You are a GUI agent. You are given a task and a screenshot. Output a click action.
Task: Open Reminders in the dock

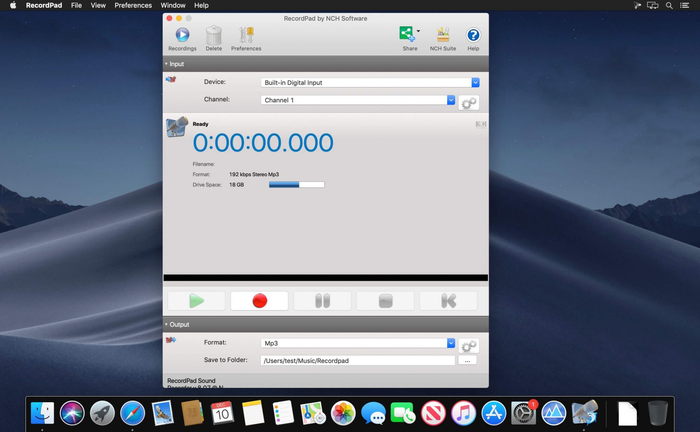pyautogui.click(x=283, y=413)
